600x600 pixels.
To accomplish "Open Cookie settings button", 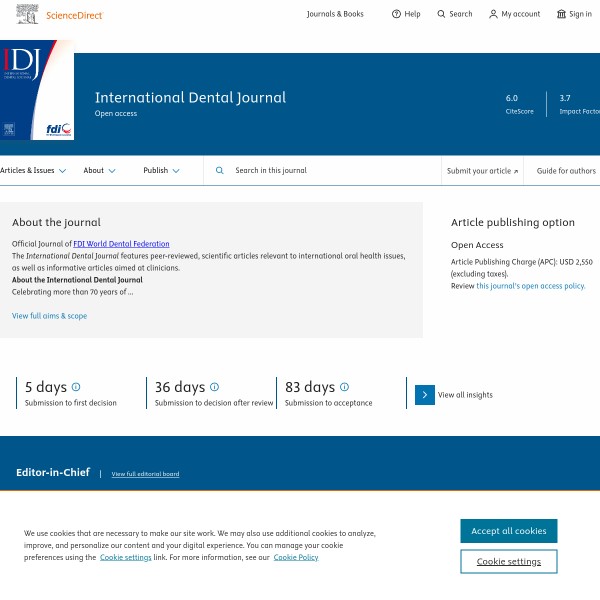I will (x=508, y=562).
